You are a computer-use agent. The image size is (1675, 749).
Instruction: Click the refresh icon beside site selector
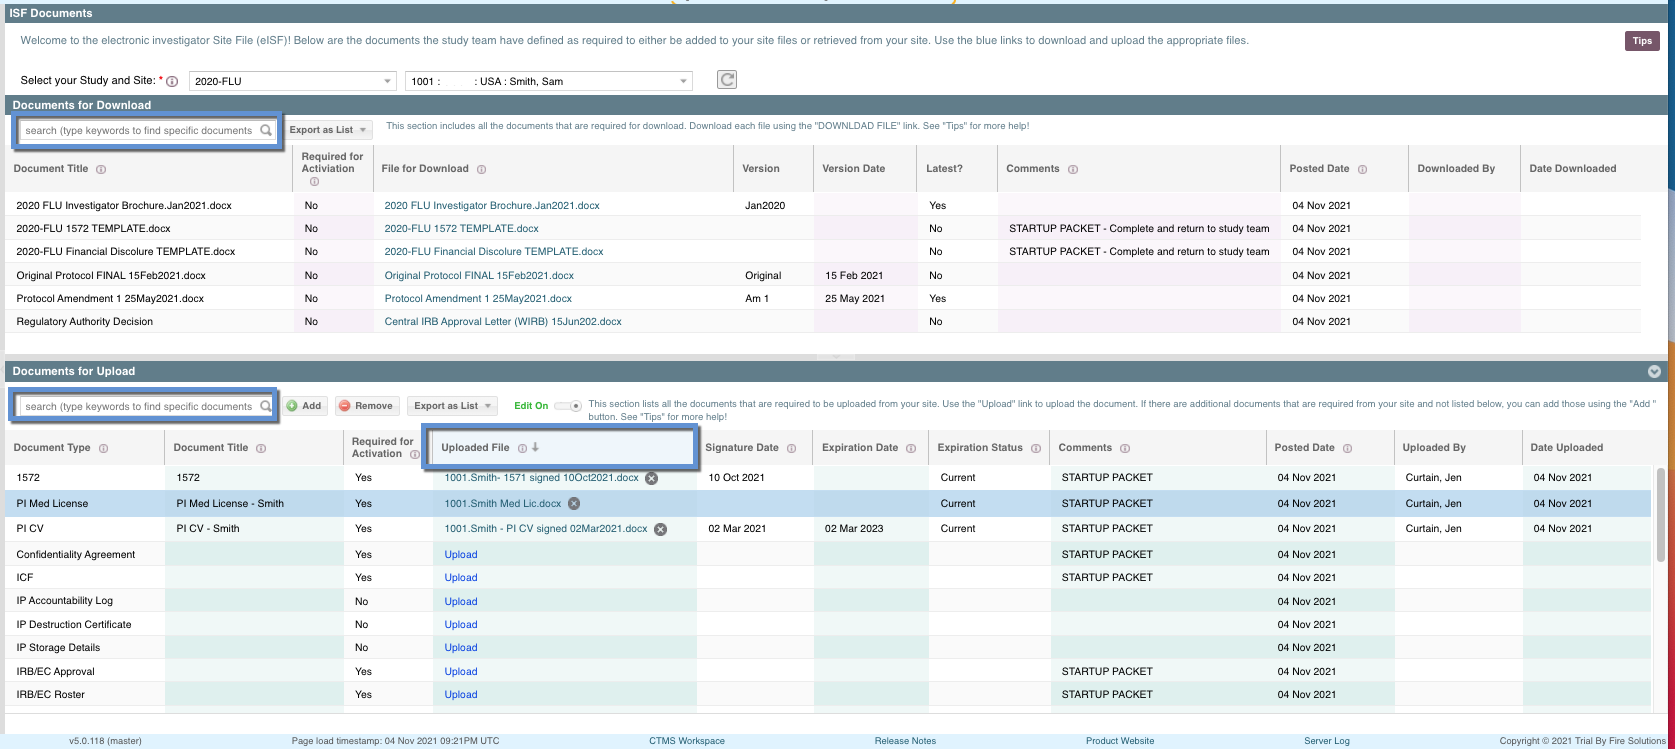[x=727, y=80]
